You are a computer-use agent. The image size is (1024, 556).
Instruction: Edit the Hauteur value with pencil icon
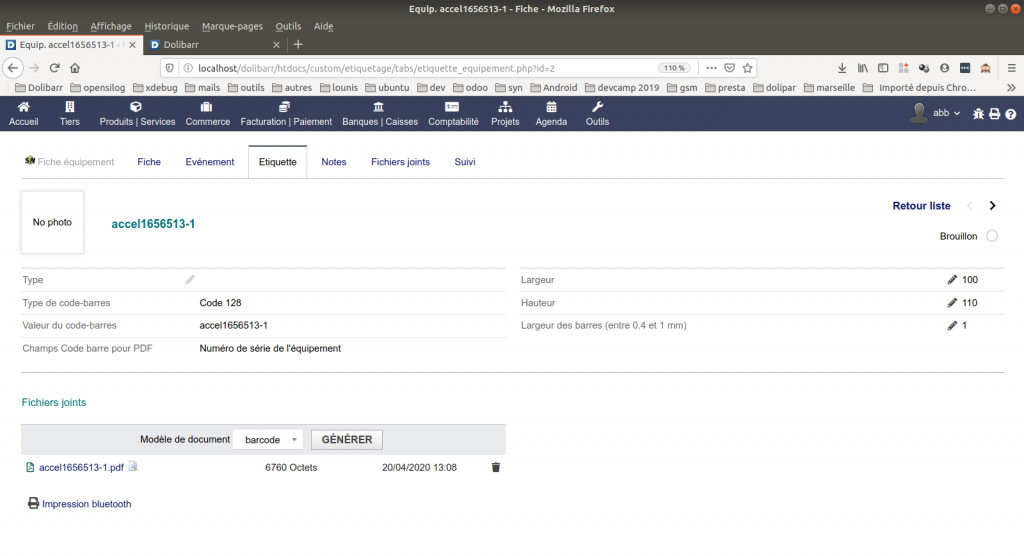(952, 303)
